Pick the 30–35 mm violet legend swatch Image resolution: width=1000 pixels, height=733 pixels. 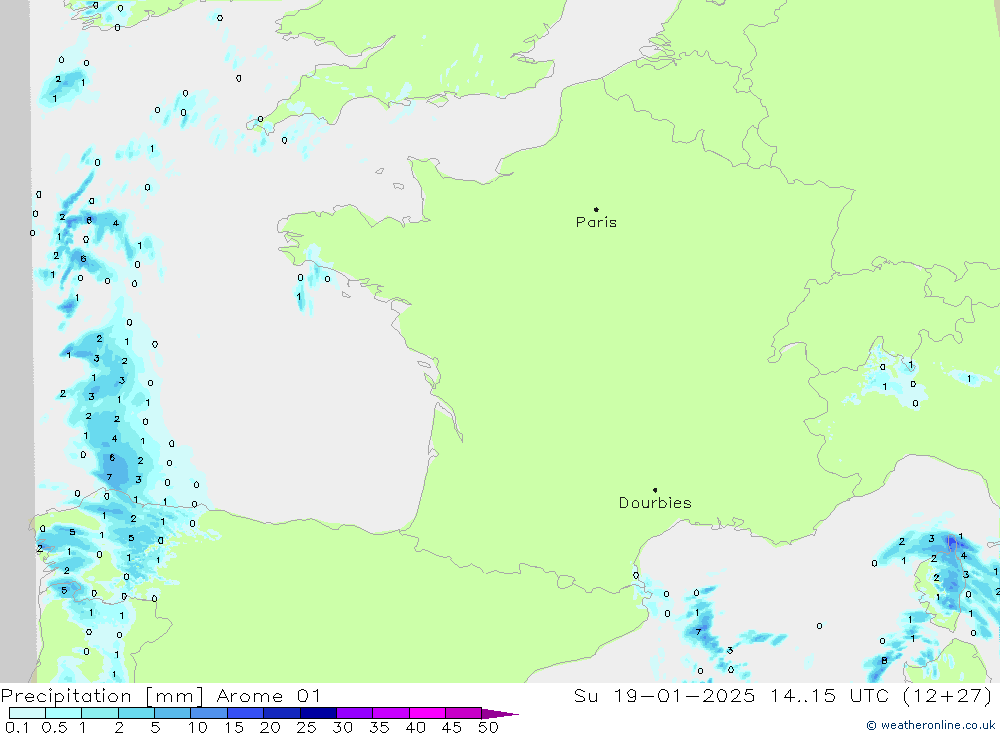click(355, 713)
